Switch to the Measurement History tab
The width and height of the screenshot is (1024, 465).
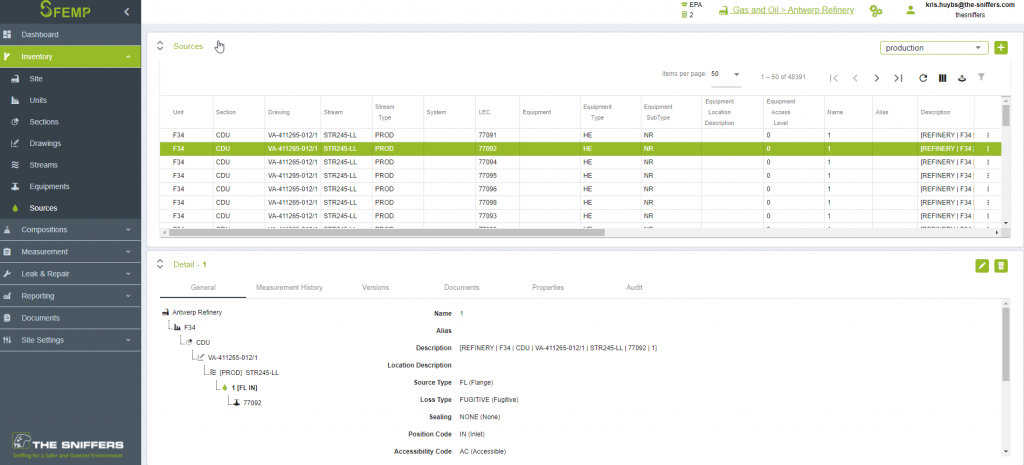(289, 287)
